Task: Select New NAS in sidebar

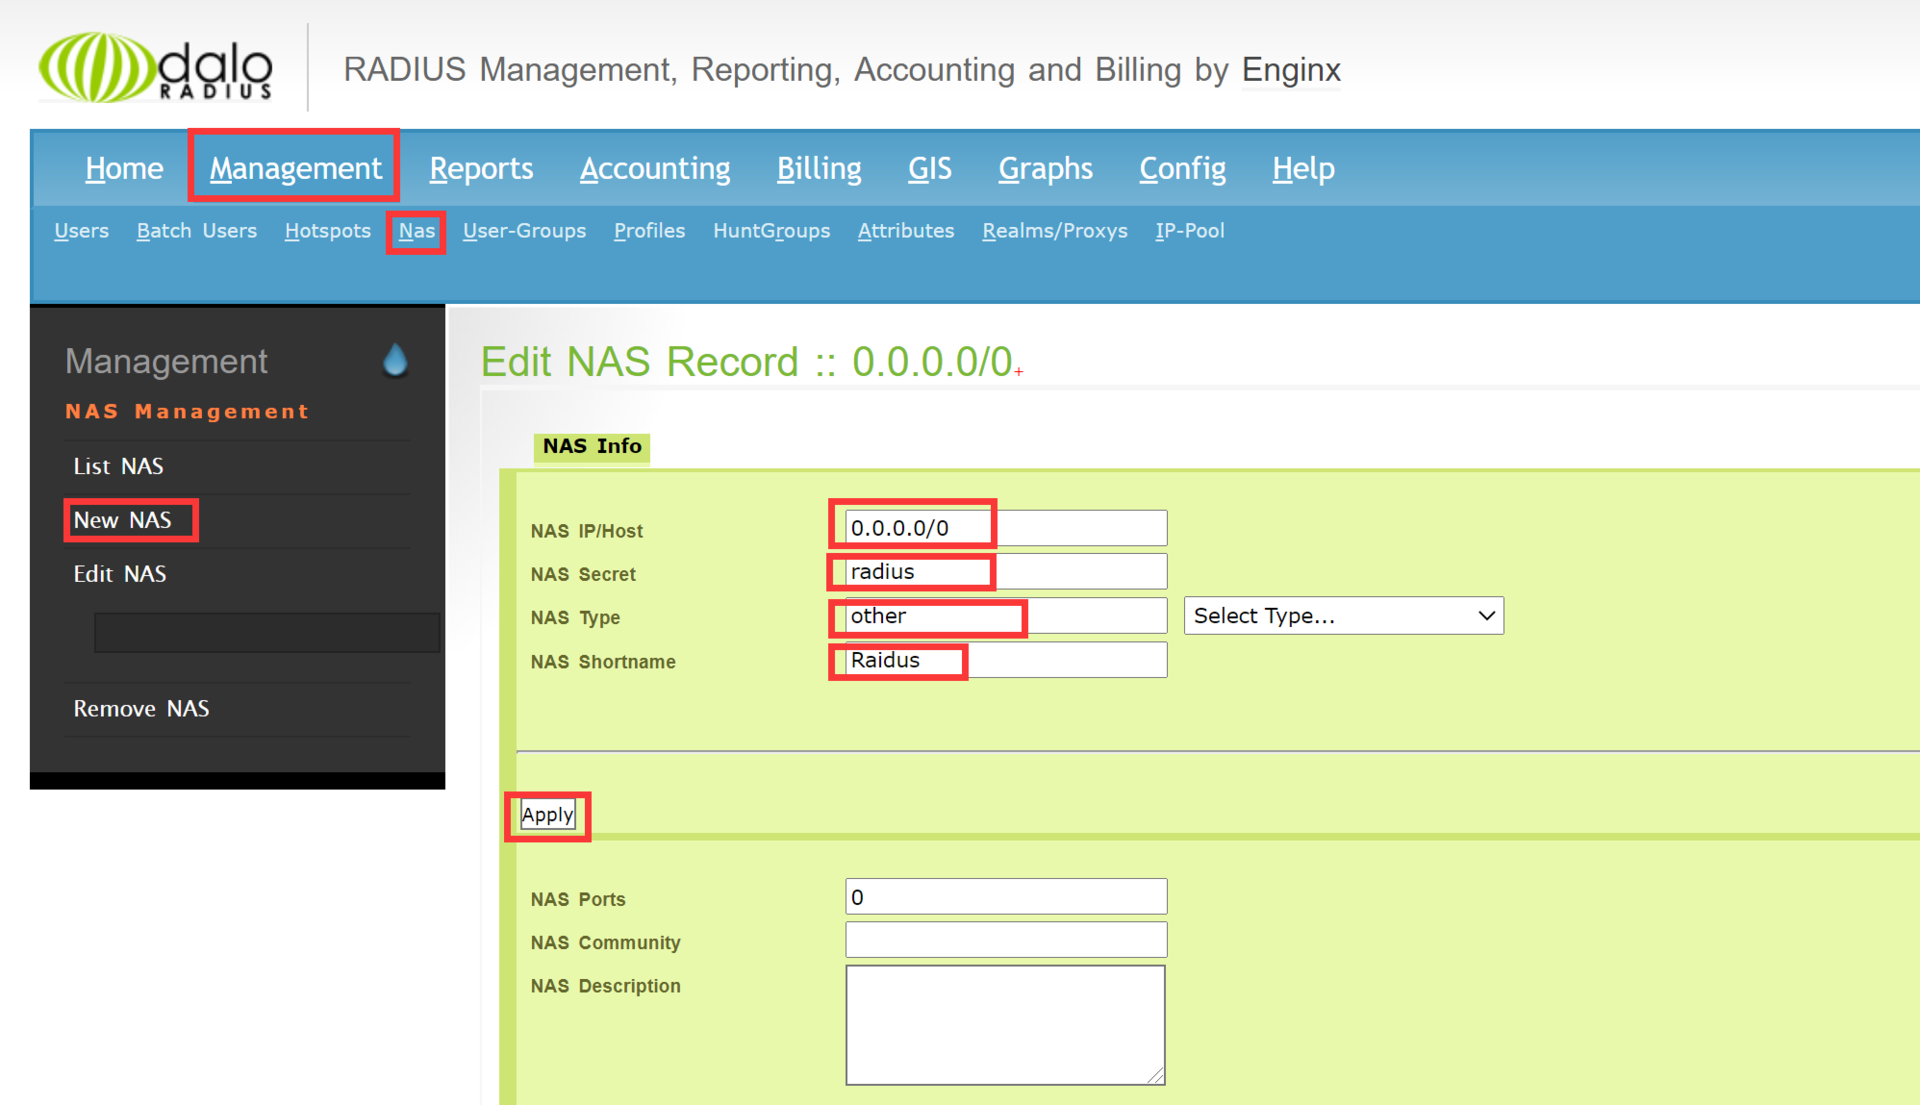Action: (123, 520)
